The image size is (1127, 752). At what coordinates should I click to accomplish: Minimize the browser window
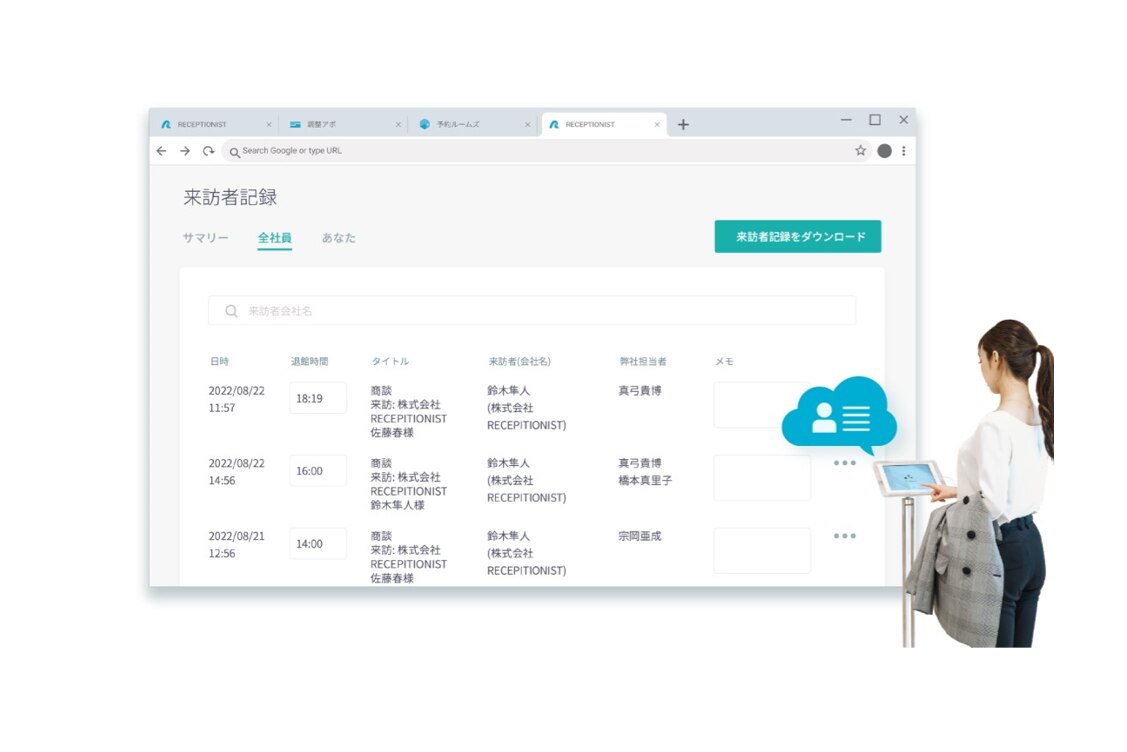[846, 120]
